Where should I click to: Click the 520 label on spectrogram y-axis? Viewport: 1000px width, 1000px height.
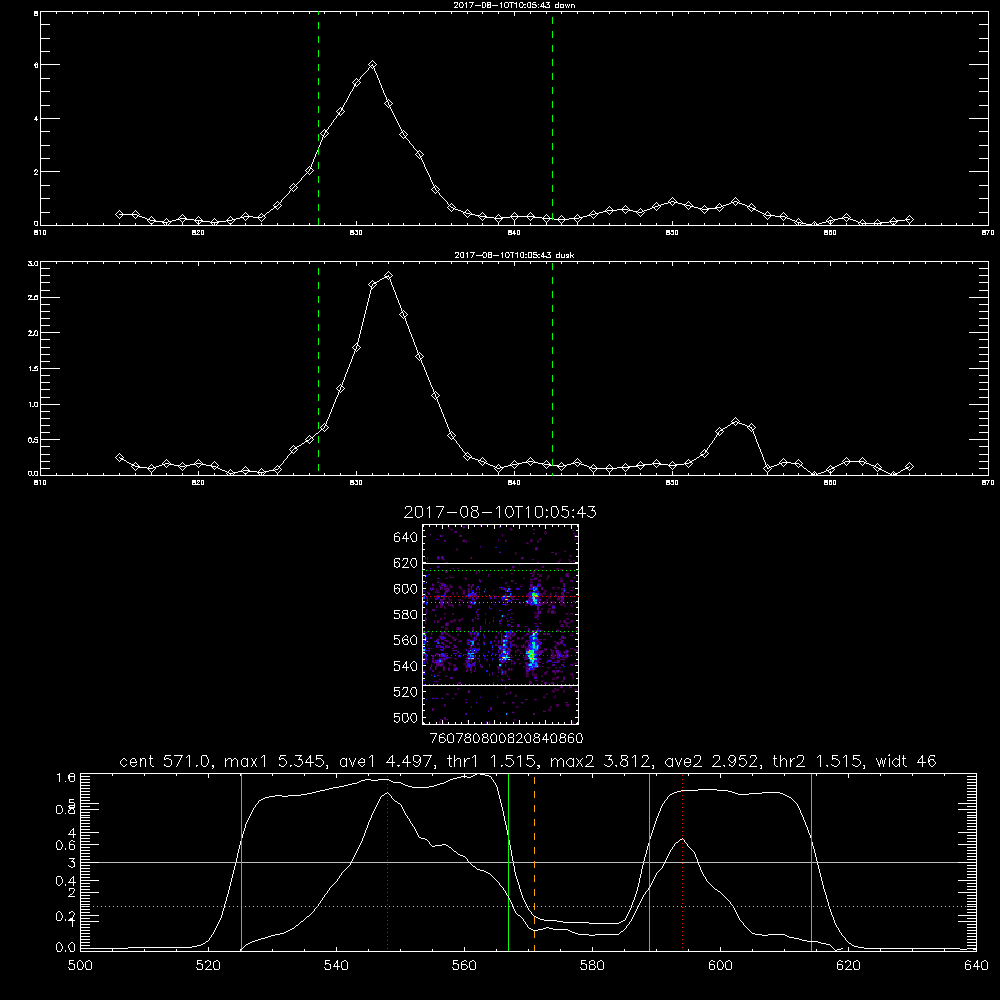click(405, 692)
